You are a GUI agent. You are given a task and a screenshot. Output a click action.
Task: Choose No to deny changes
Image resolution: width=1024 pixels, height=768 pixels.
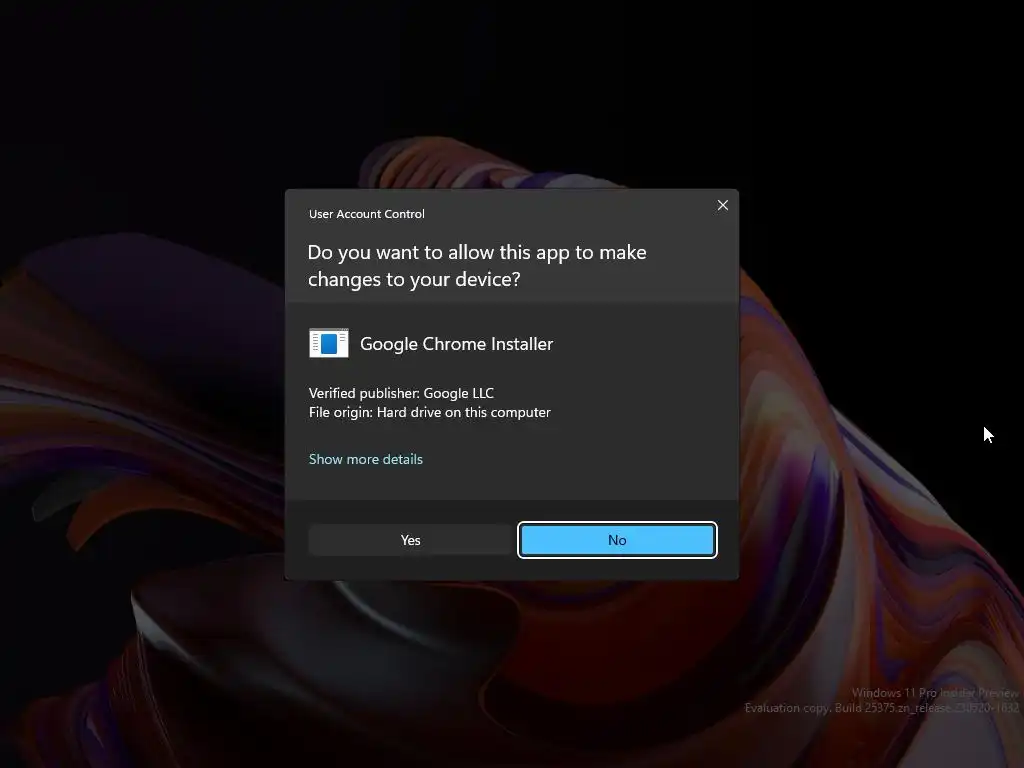point(617,540)
